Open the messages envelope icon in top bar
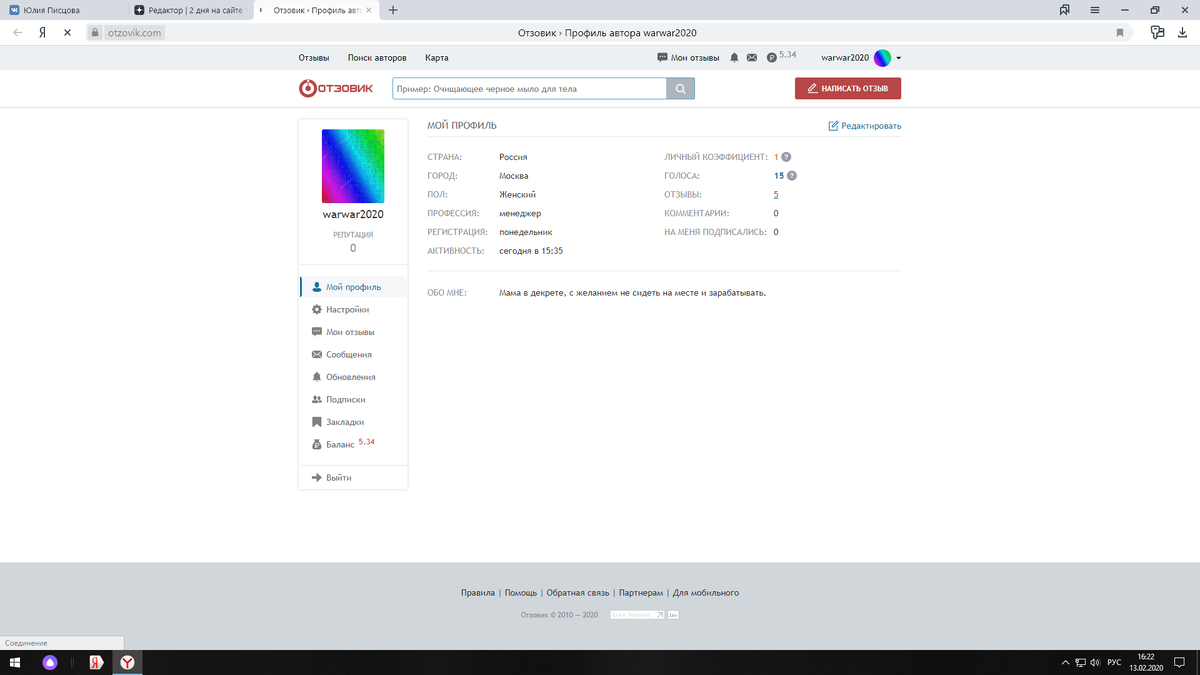Screen dimensions: 1200x675 pos(752,58)
